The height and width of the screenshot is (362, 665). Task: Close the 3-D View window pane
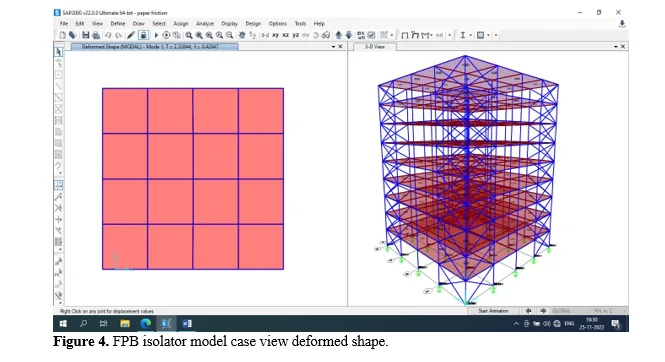click(x=623, y=47)
